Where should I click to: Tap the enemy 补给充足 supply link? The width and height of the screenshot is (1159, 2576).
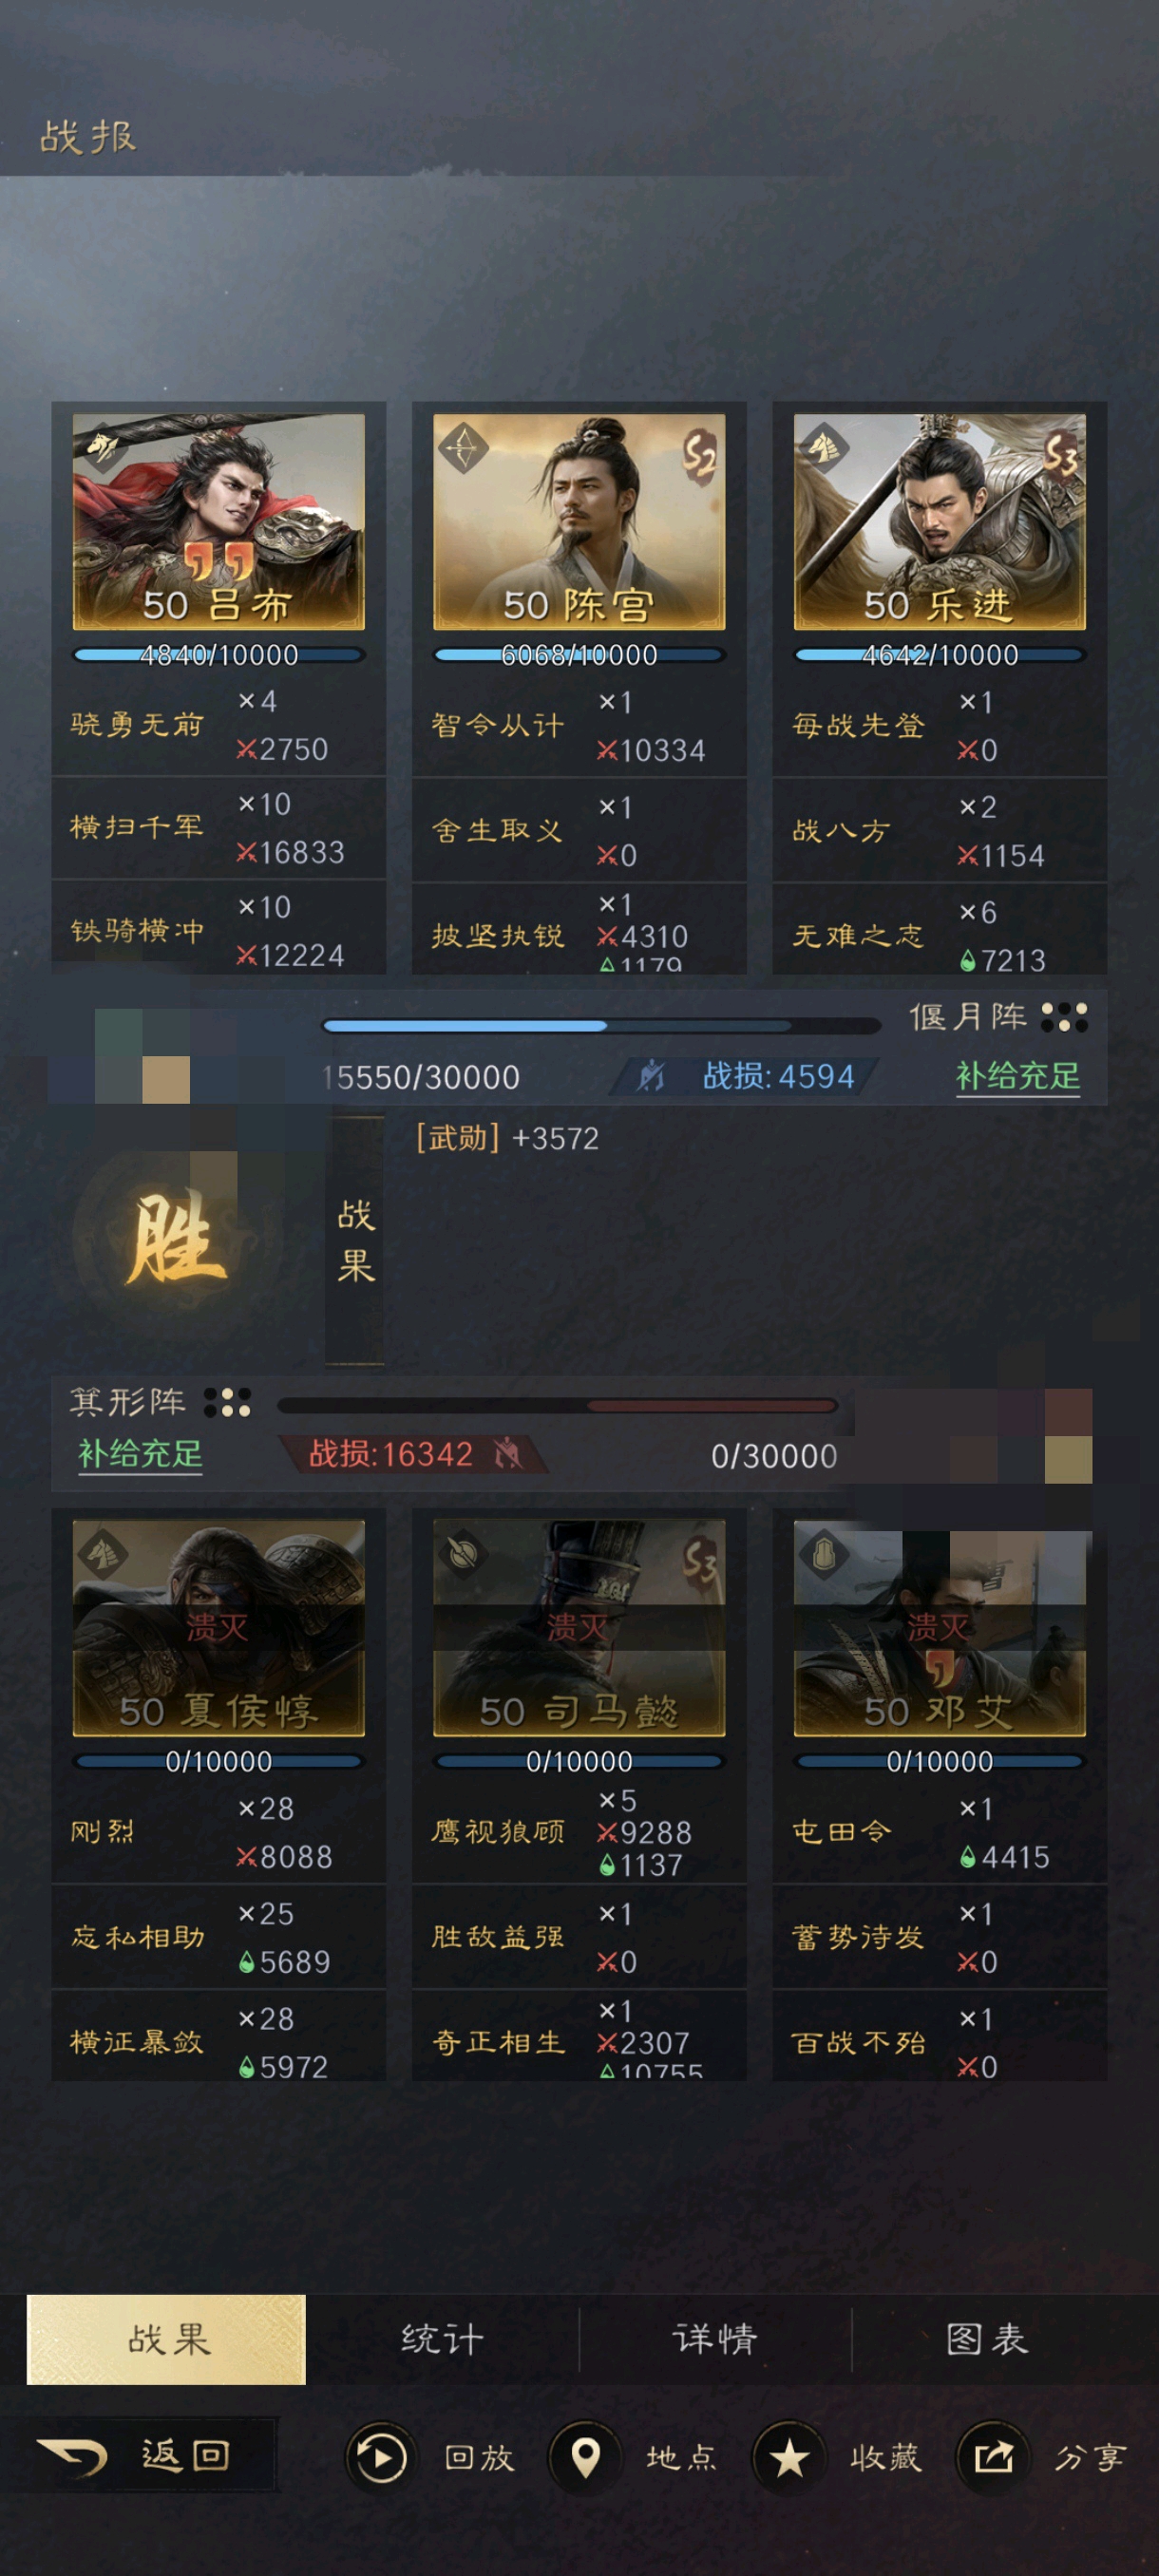point(140,1453)
